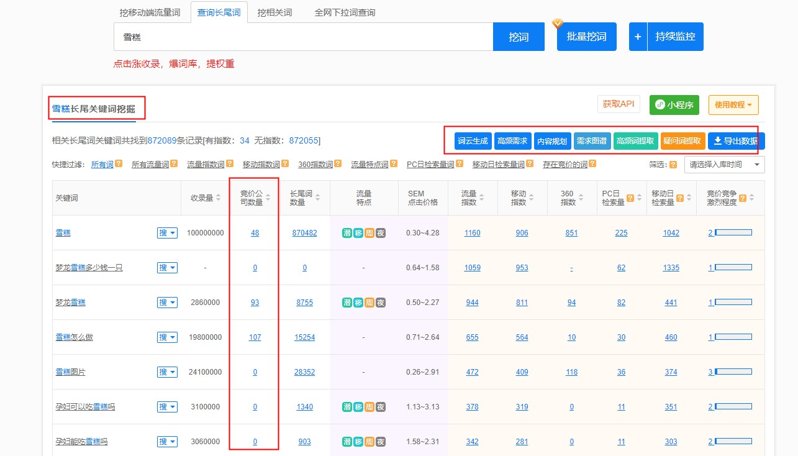Click the 导出数据 export button
The width and height of the screenshot is (798, 456).
736,141
